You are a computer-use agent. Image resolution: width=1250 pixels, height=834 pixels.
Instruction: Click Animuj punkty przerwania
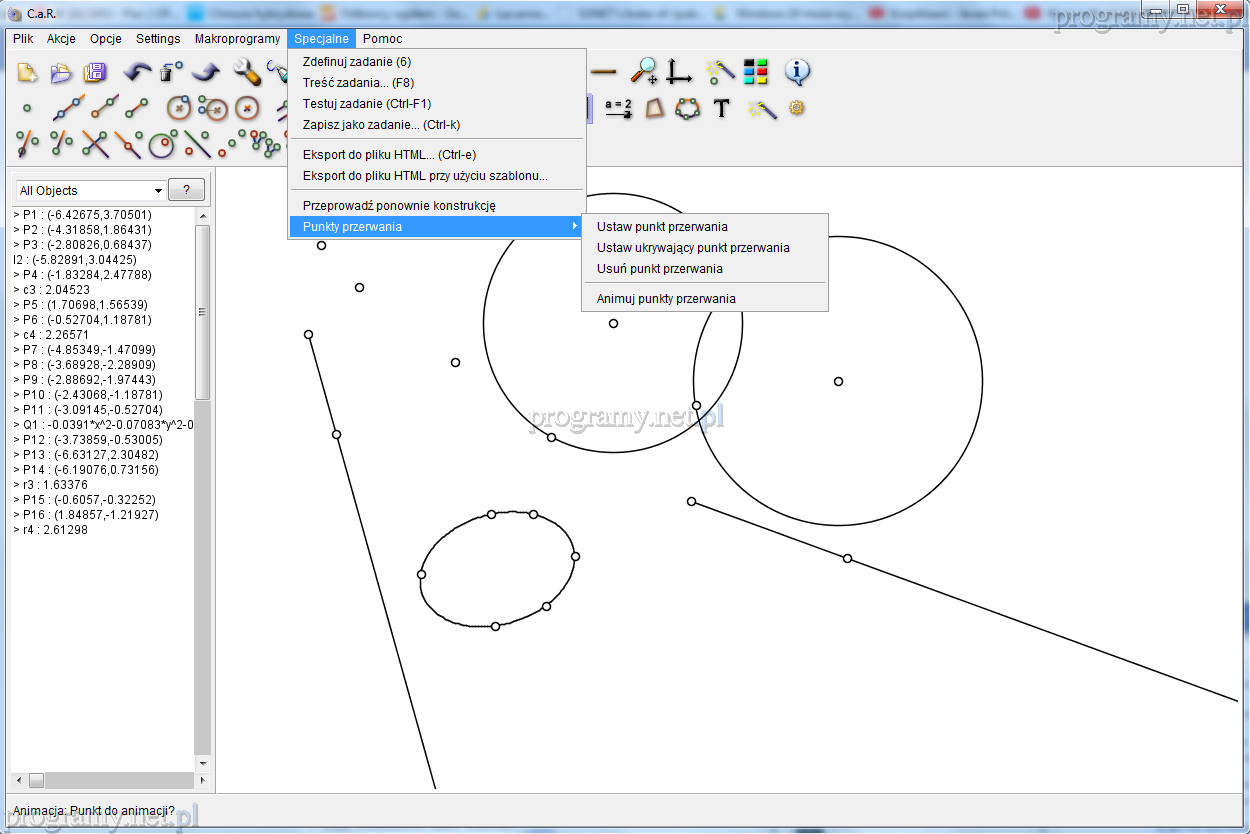[x=666, y=299]
